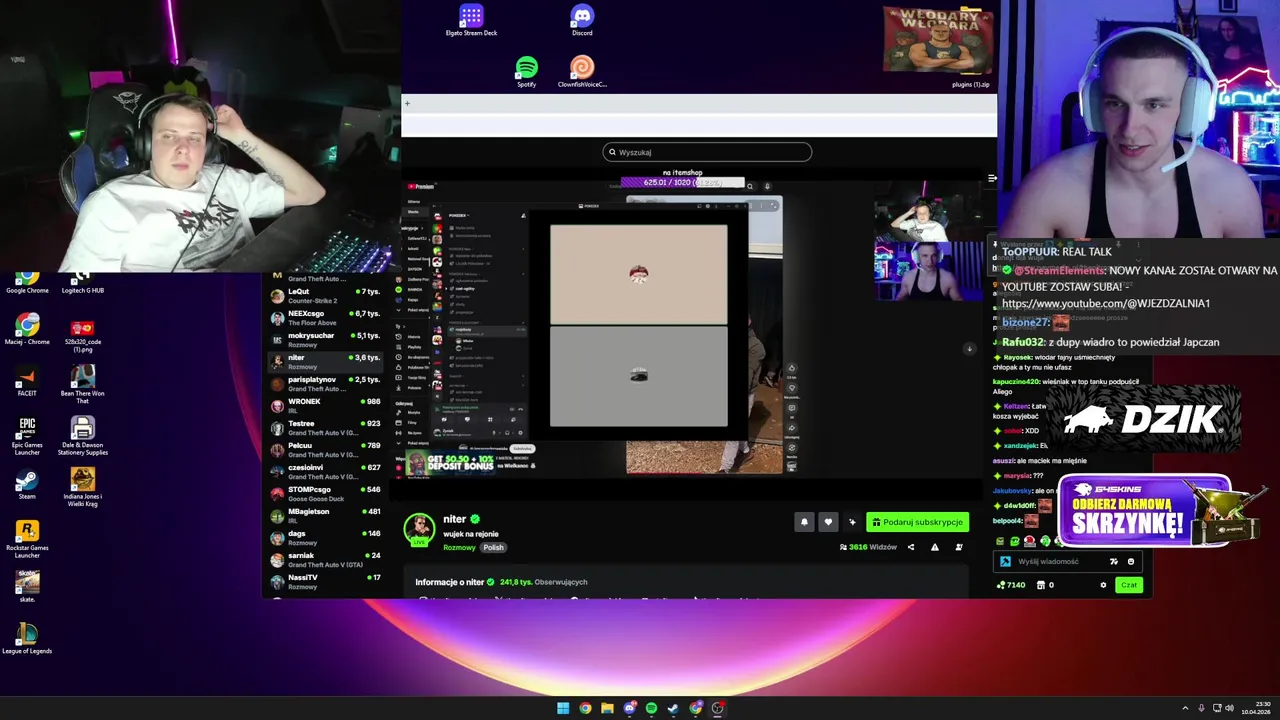
Task: Open Dale & Dawson Stationery Supplies shortcut
Action: [83, 436]
